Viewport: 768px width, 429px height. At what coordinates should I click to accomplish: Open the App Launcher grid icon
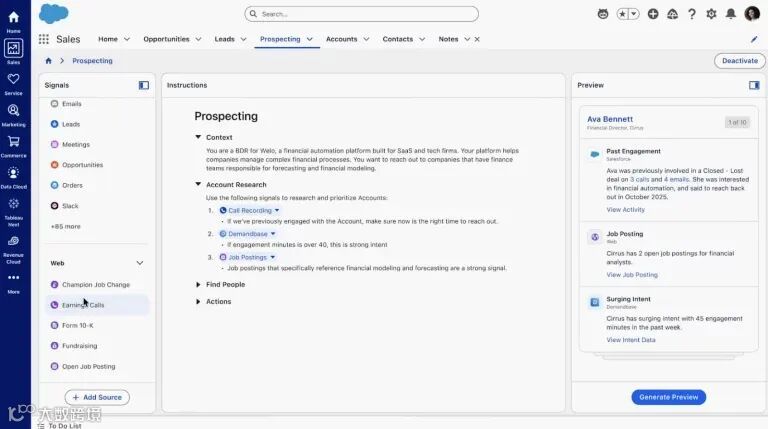[x=44, y=39]
